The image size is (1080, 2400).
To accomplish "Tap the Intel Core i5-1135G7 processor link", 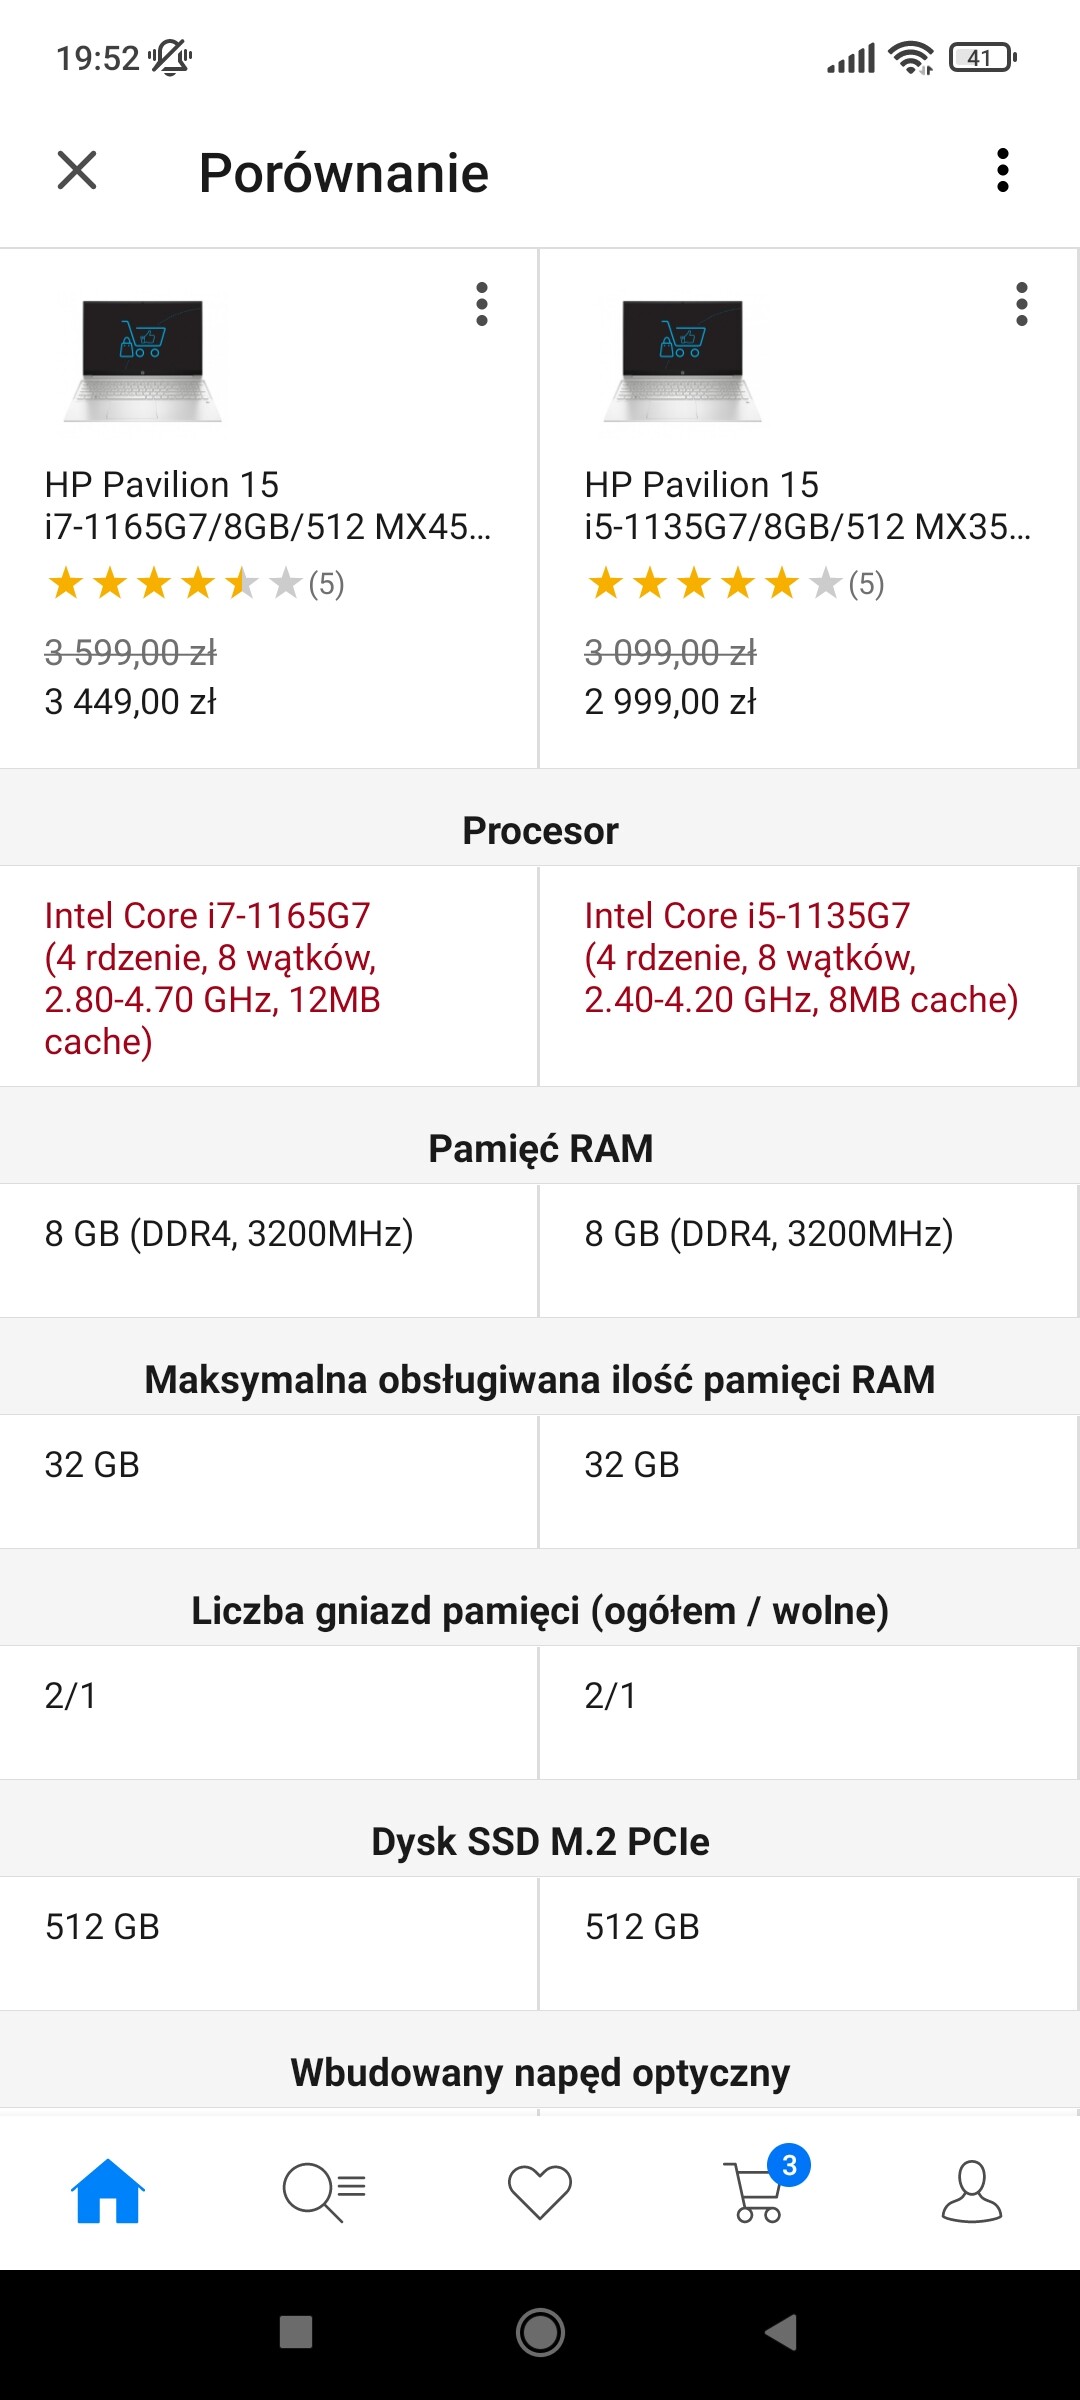I will click(x=801, y=957).
